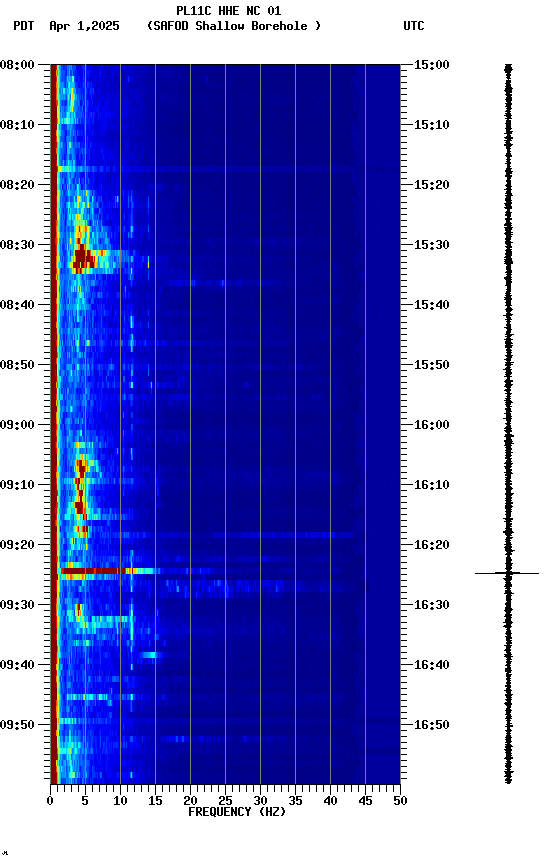Screen dimensions: 552x864
Task: Click the UTC timezone label
Action: click(414, 26)
